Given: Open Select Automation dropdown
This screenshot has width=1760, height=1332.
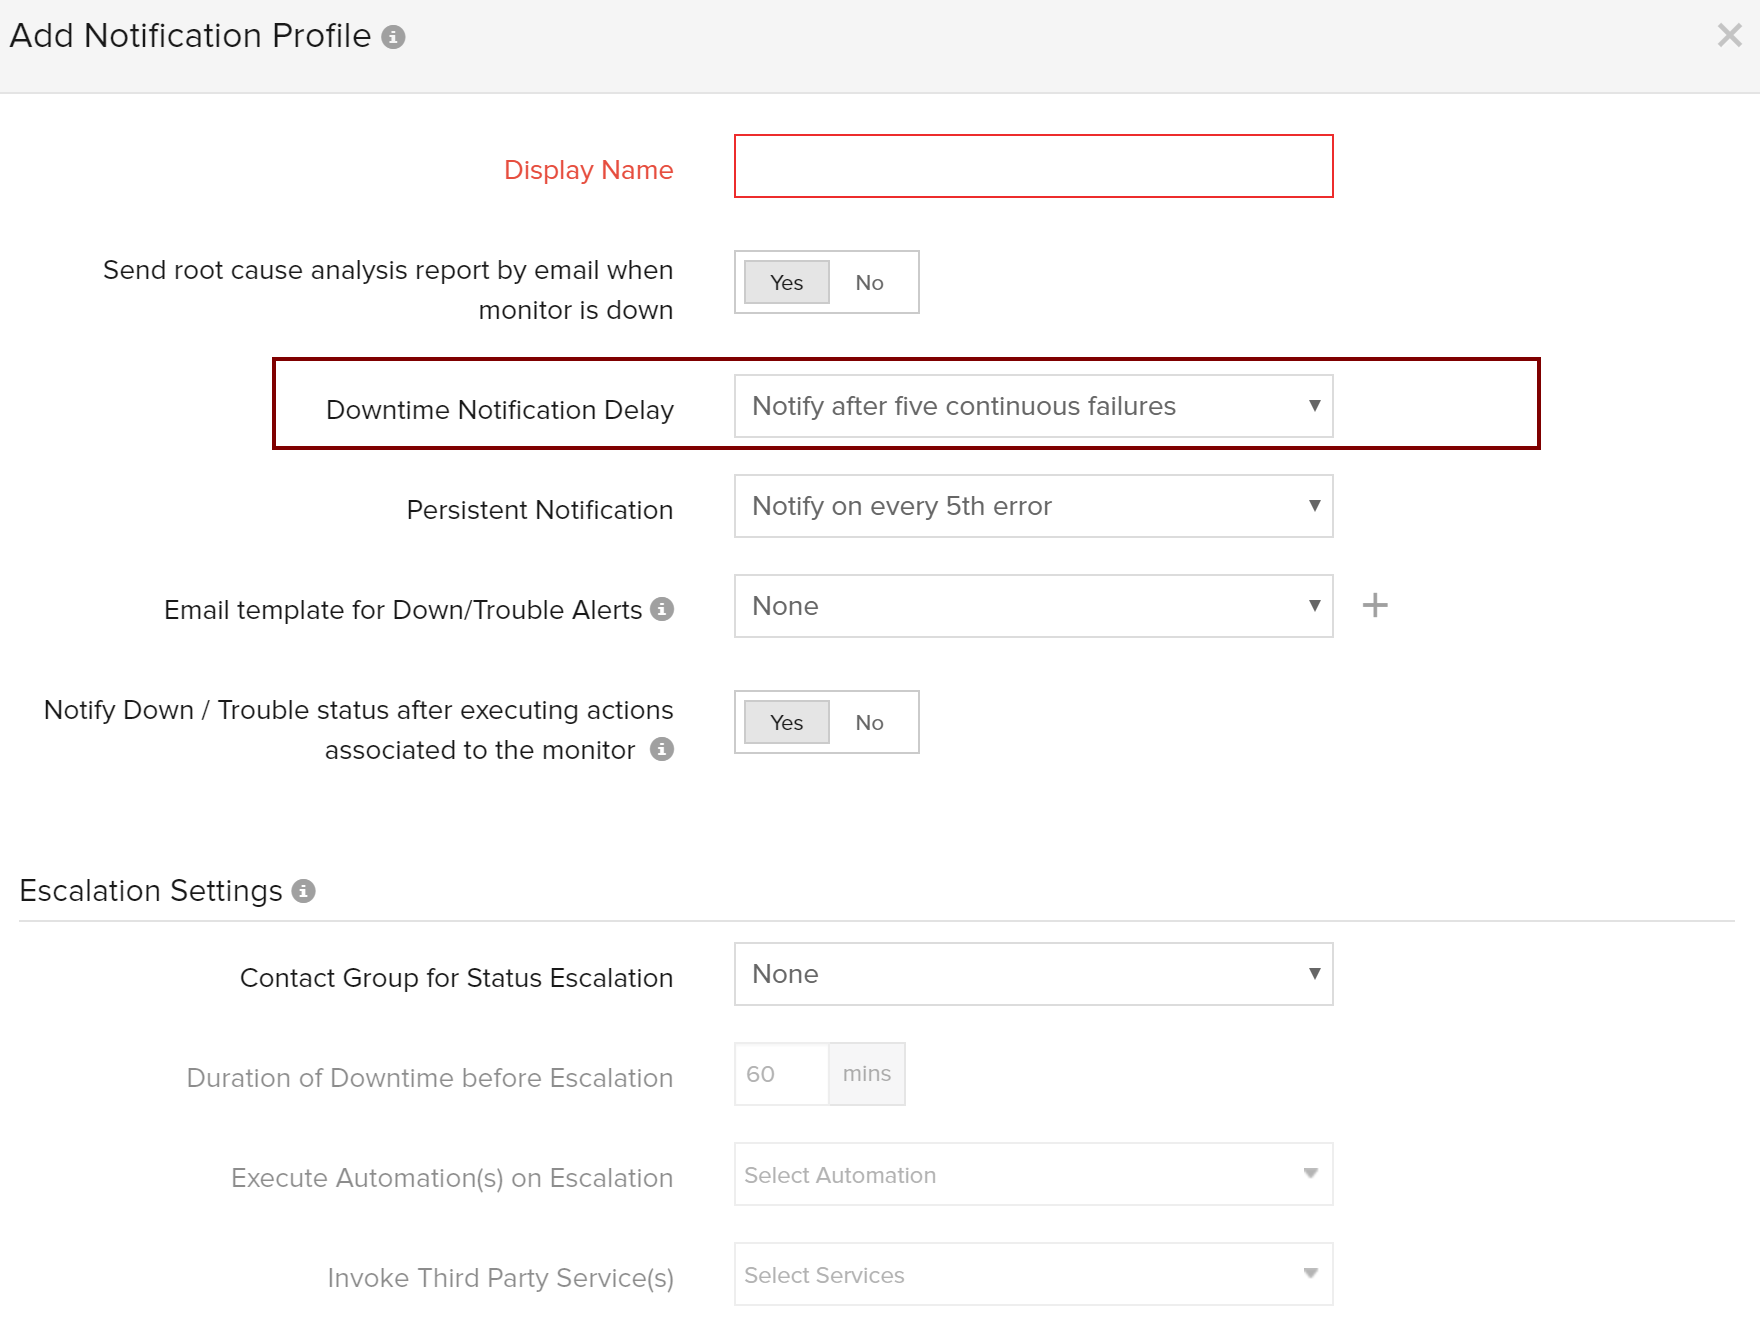Looking at the screenshot, I should [x=1033, y=1175].
